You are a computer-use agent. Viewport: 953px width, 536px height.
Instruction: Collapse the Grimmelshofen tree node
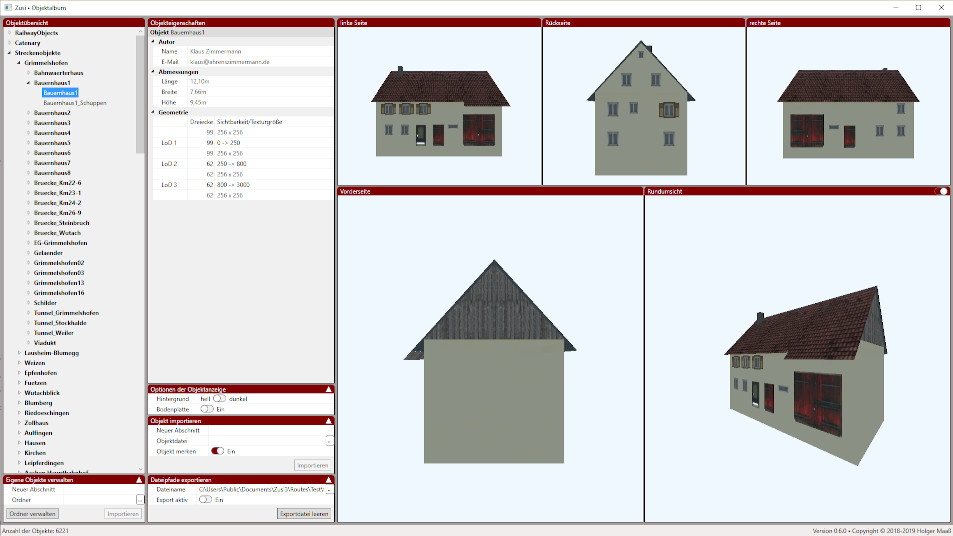[x=18, y=63]
